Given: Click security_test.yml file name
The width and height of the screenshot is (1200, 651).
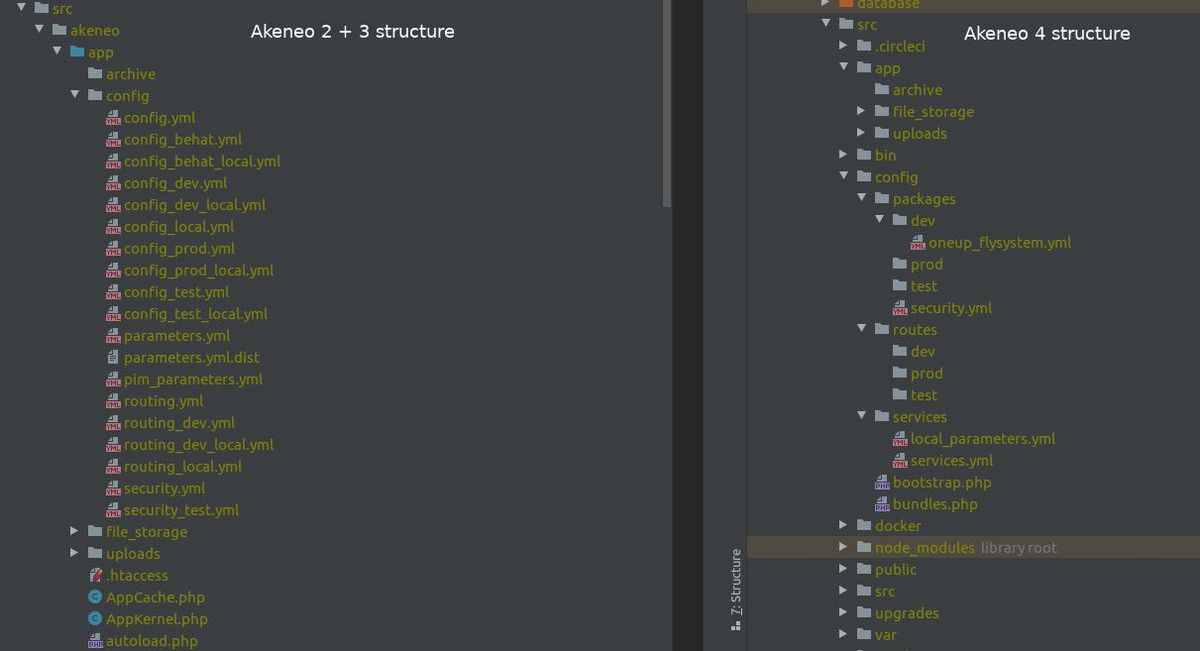Looking at the screenshot, I should pos(181,510).
